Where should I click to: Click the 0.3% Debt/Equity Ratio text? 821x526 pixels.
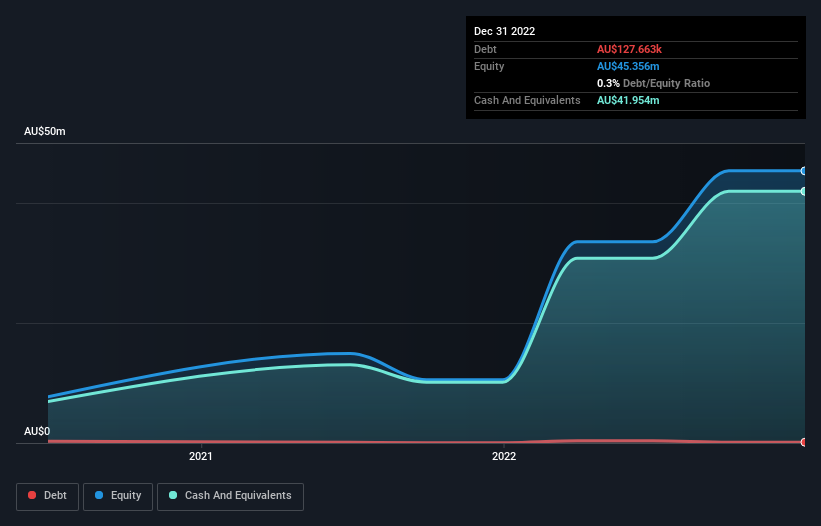pos(653,83)
